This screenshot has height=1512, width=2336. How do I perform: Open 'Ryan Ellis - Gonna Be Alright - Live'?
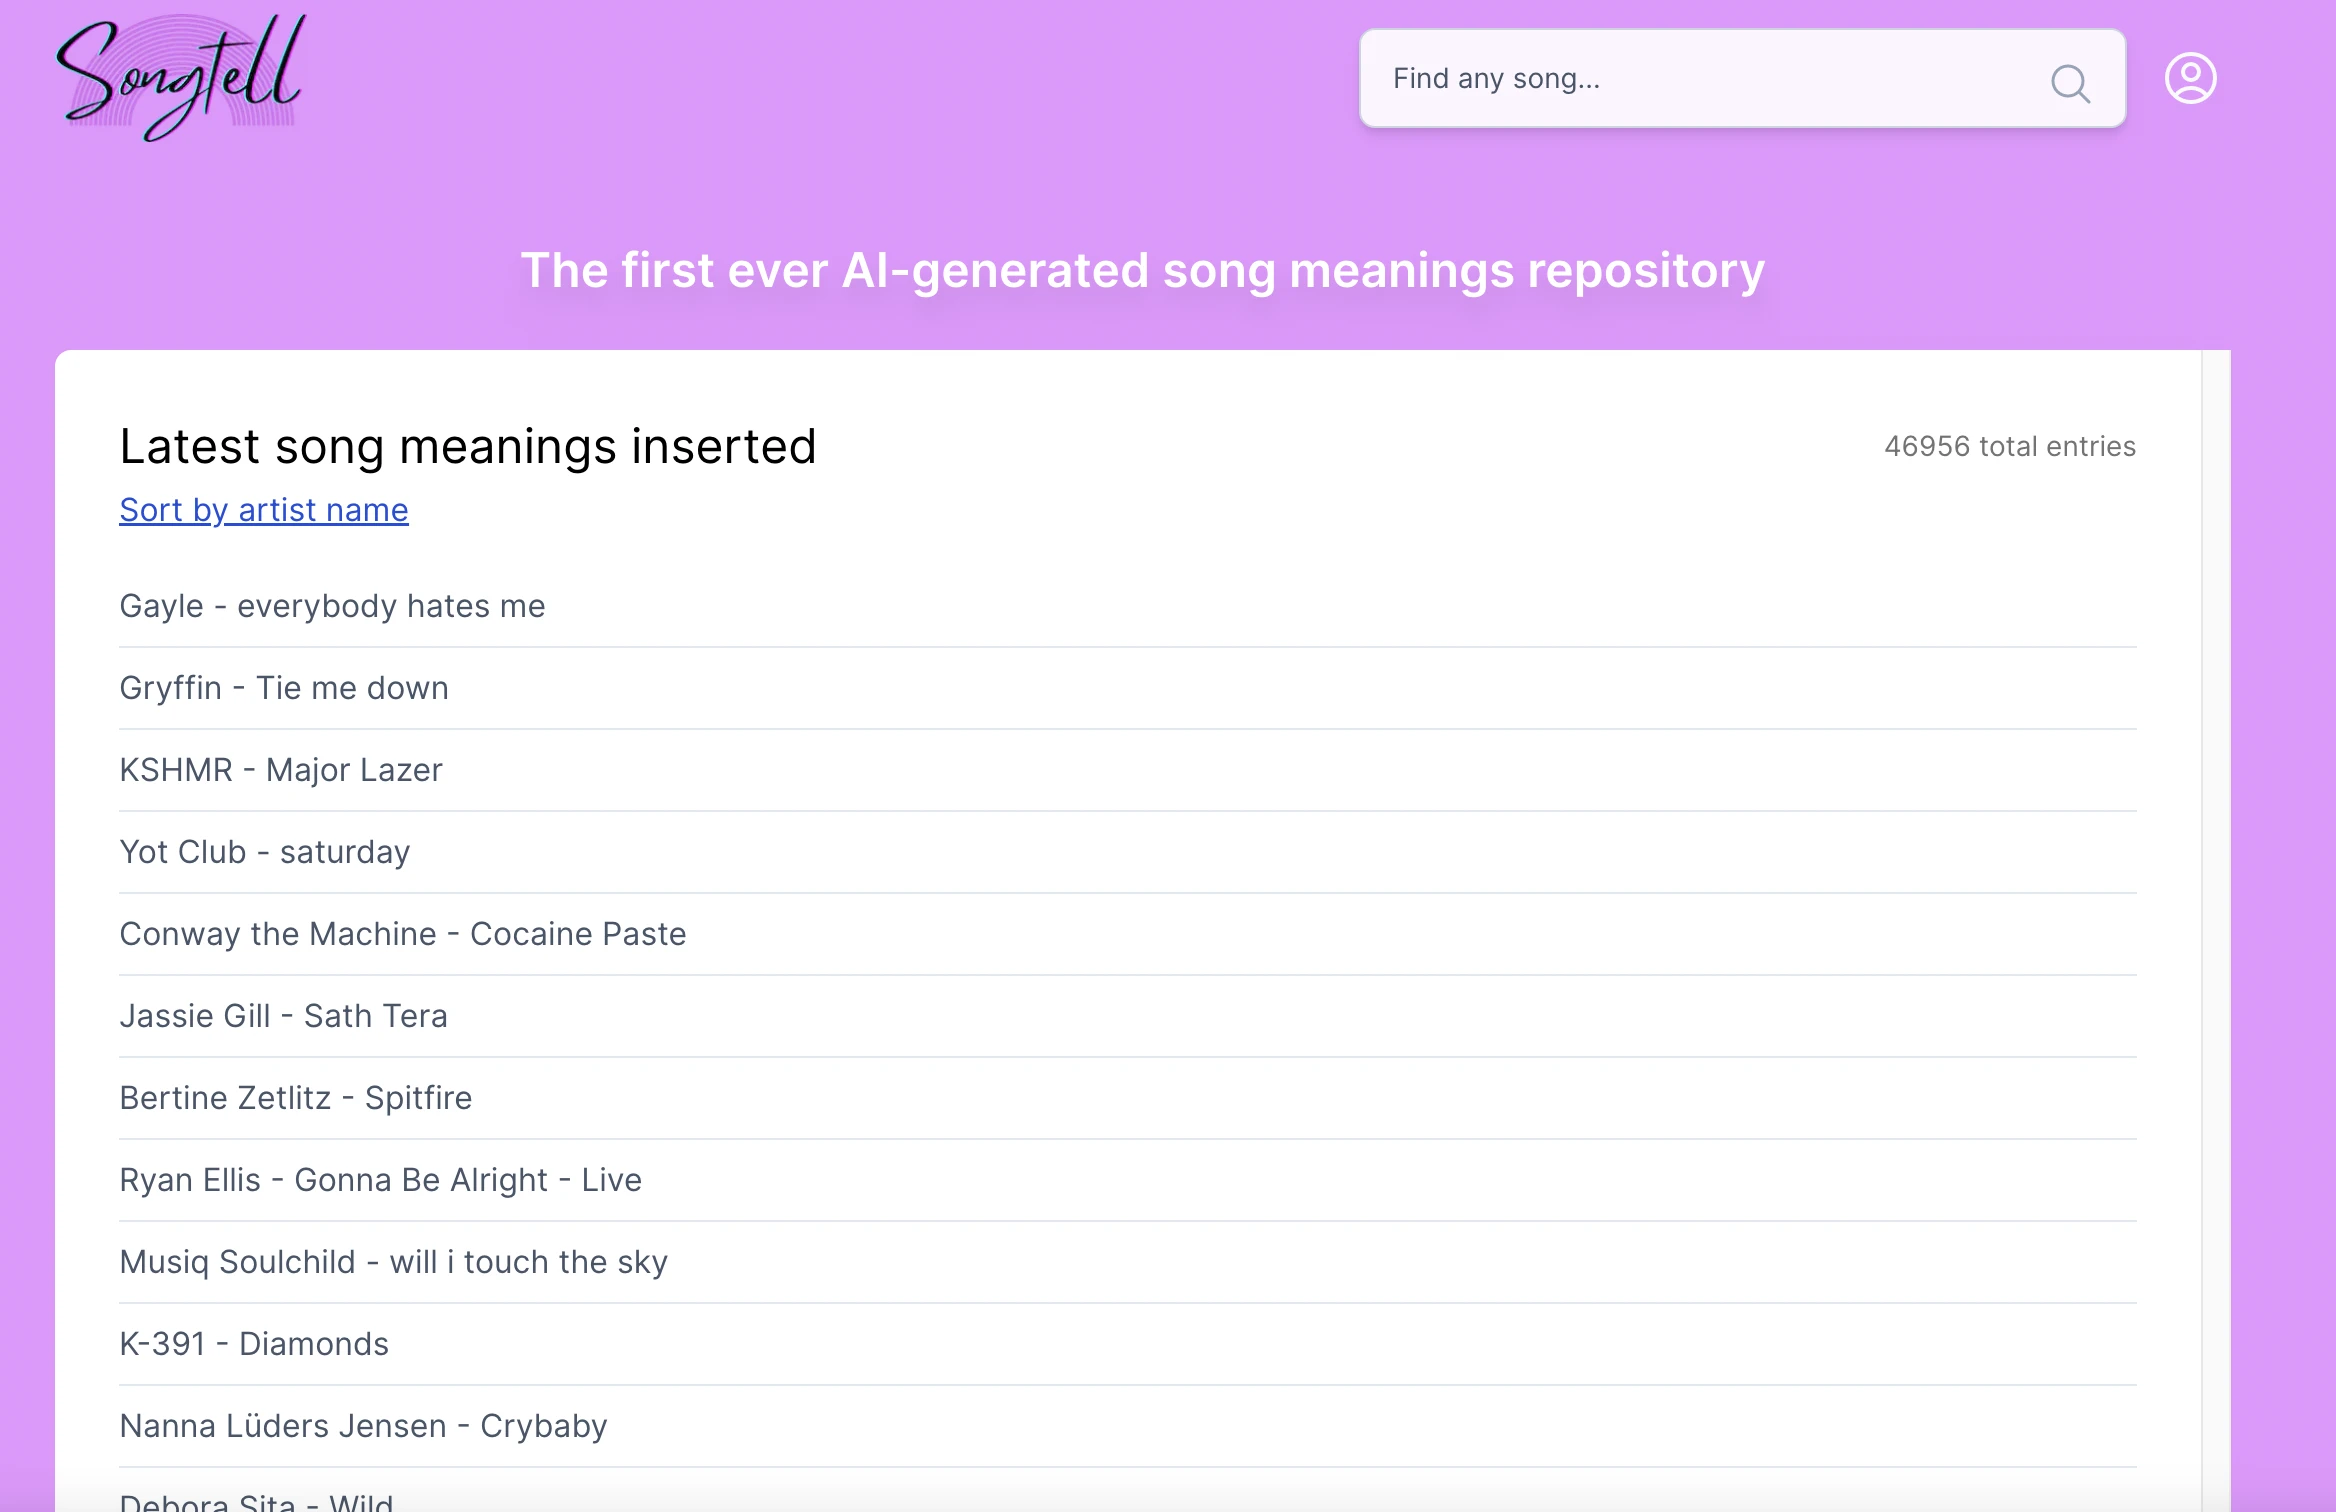(x=381, y=1179)
